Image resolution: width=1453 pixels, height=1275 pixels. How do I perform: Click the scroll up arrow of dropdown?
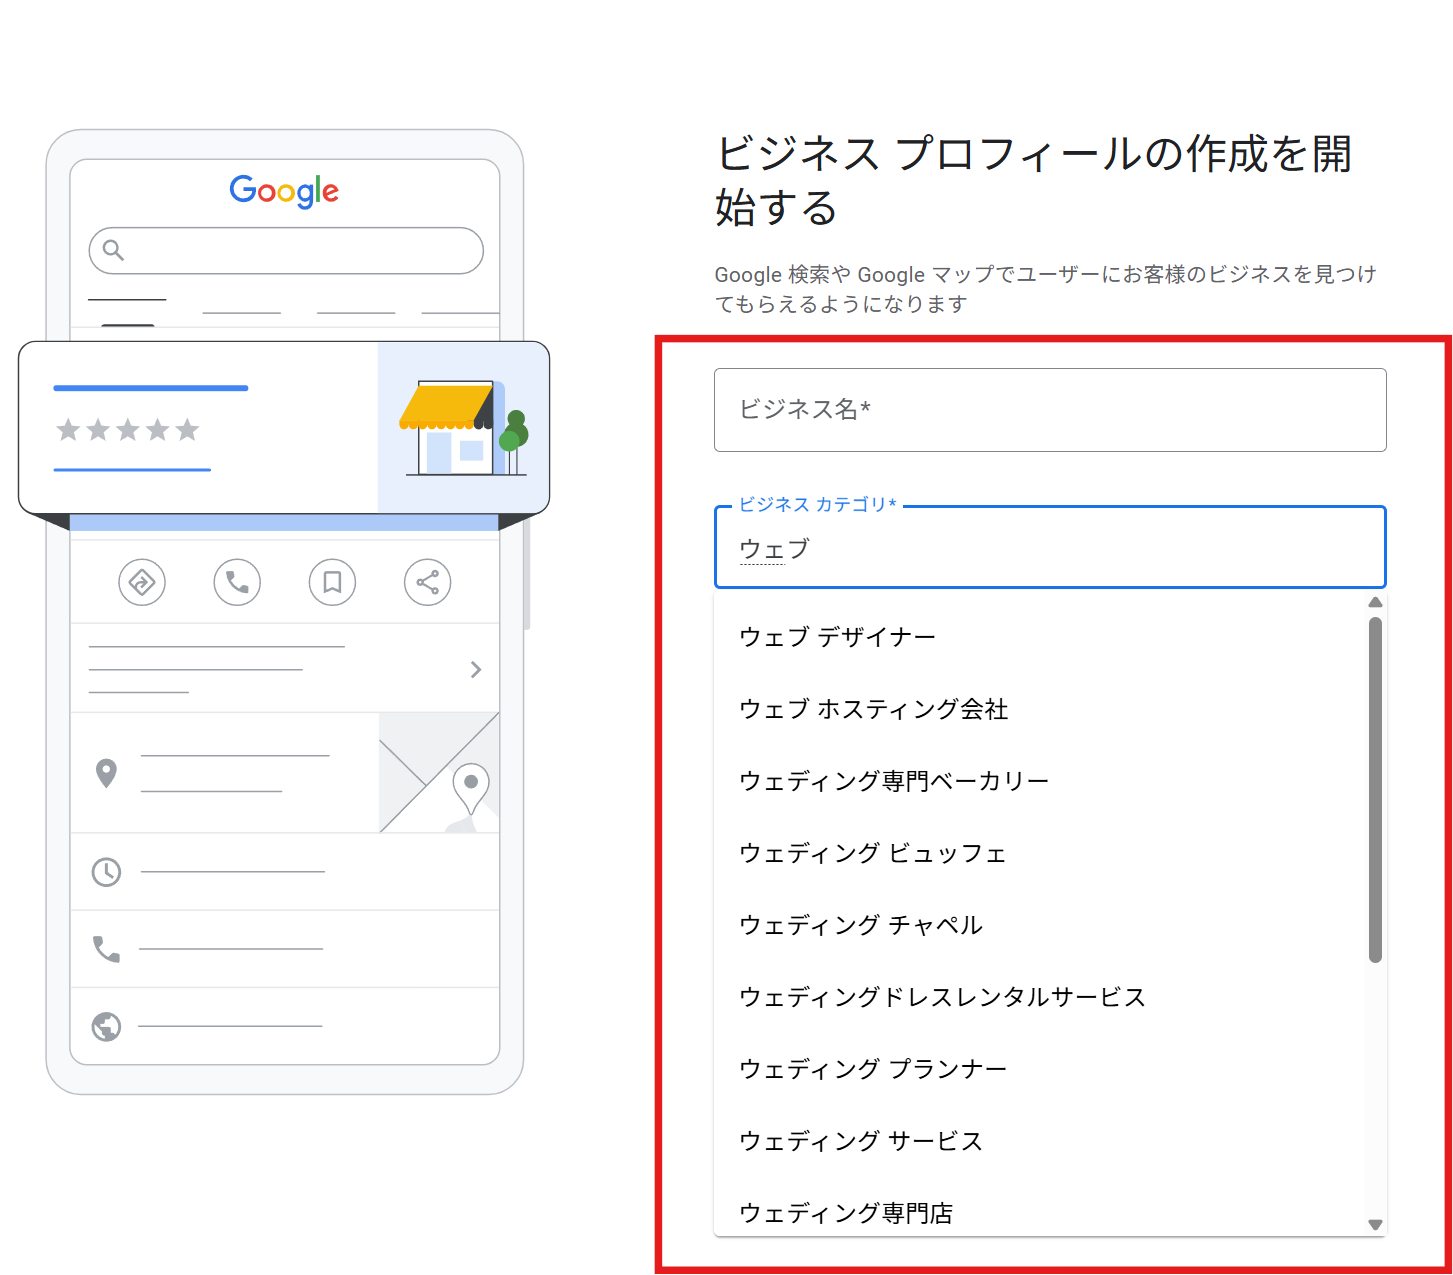[1375, 602]
